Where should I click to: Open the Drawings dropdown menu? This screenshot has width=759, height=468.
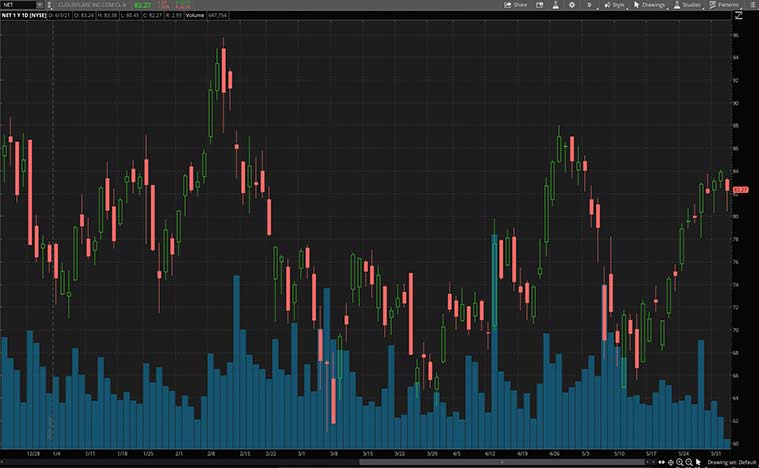(x=649, y=5)
